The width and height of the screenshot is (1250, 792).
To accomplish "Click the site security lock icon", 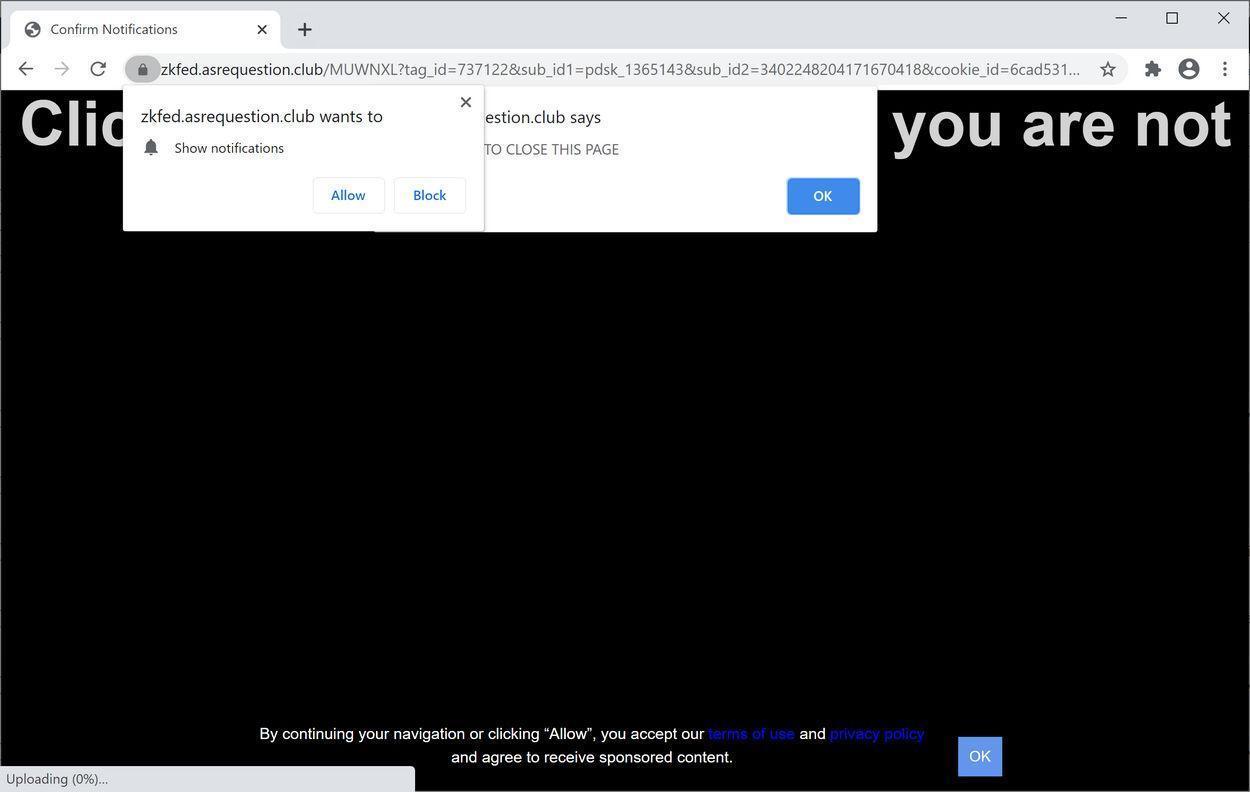I will pyautogui.click(x=143, y=69).
